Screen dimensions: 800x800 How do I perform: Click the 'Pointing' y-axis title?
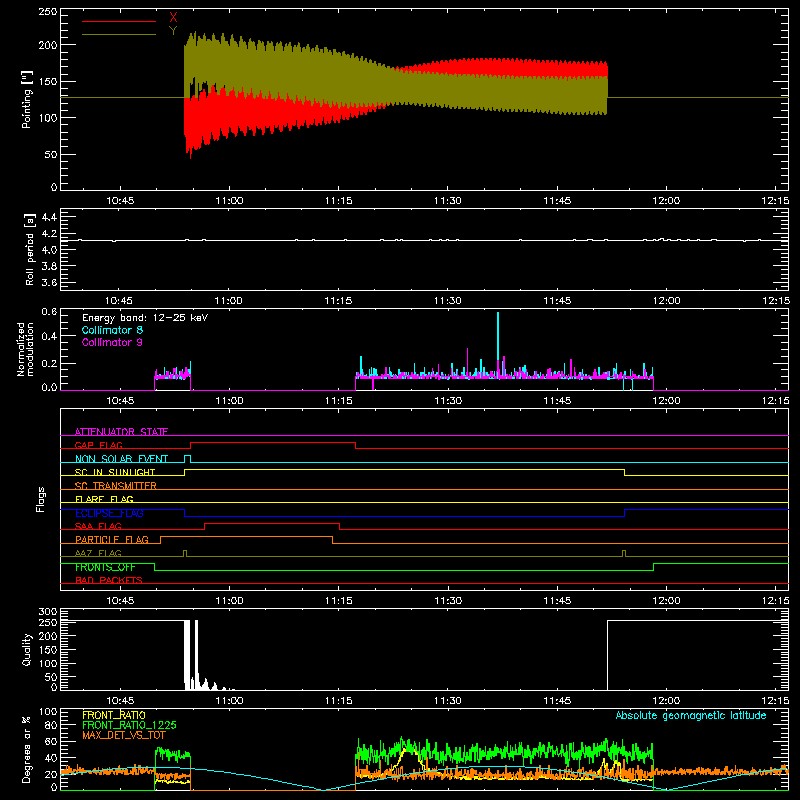[x=27, y=99]
